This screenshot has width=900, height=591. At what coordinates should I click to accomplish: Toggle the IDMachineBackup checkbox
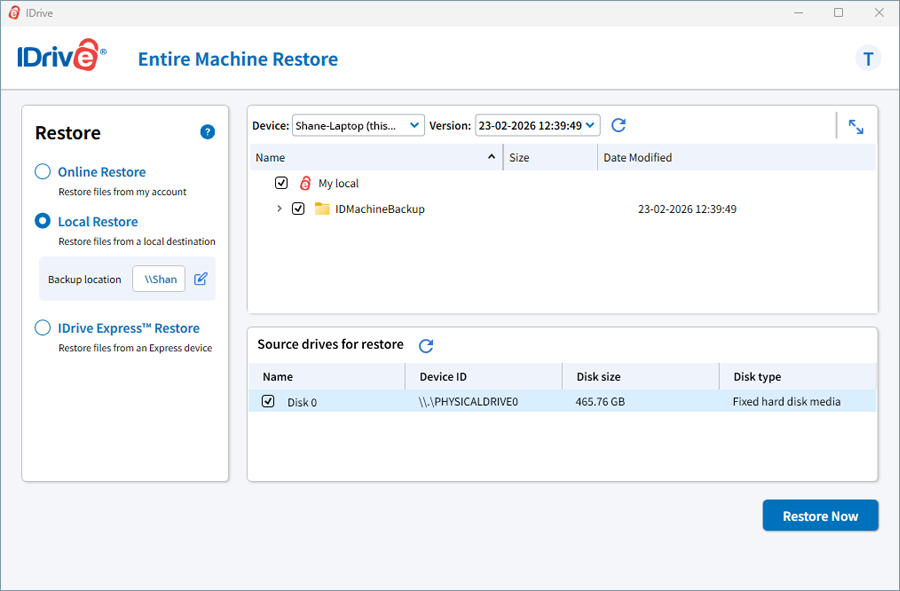(298, 209)
